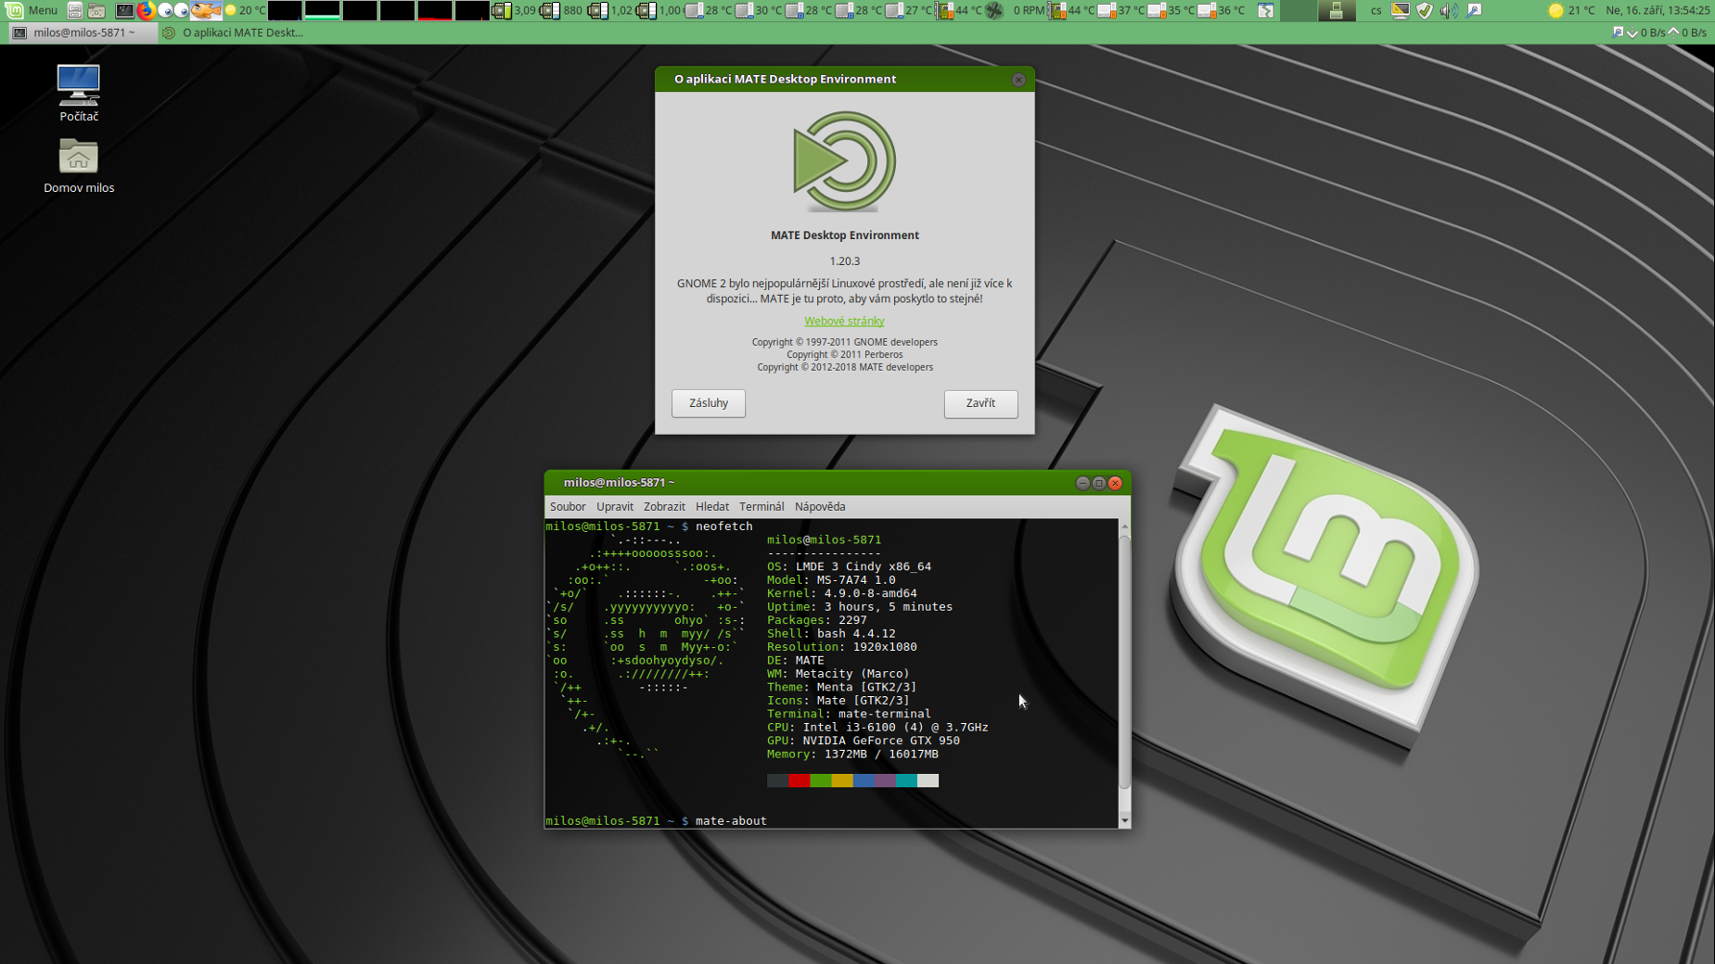Open the update manager shield icon
This screenshot has height=964, width=1715.
coord(1424,10)
